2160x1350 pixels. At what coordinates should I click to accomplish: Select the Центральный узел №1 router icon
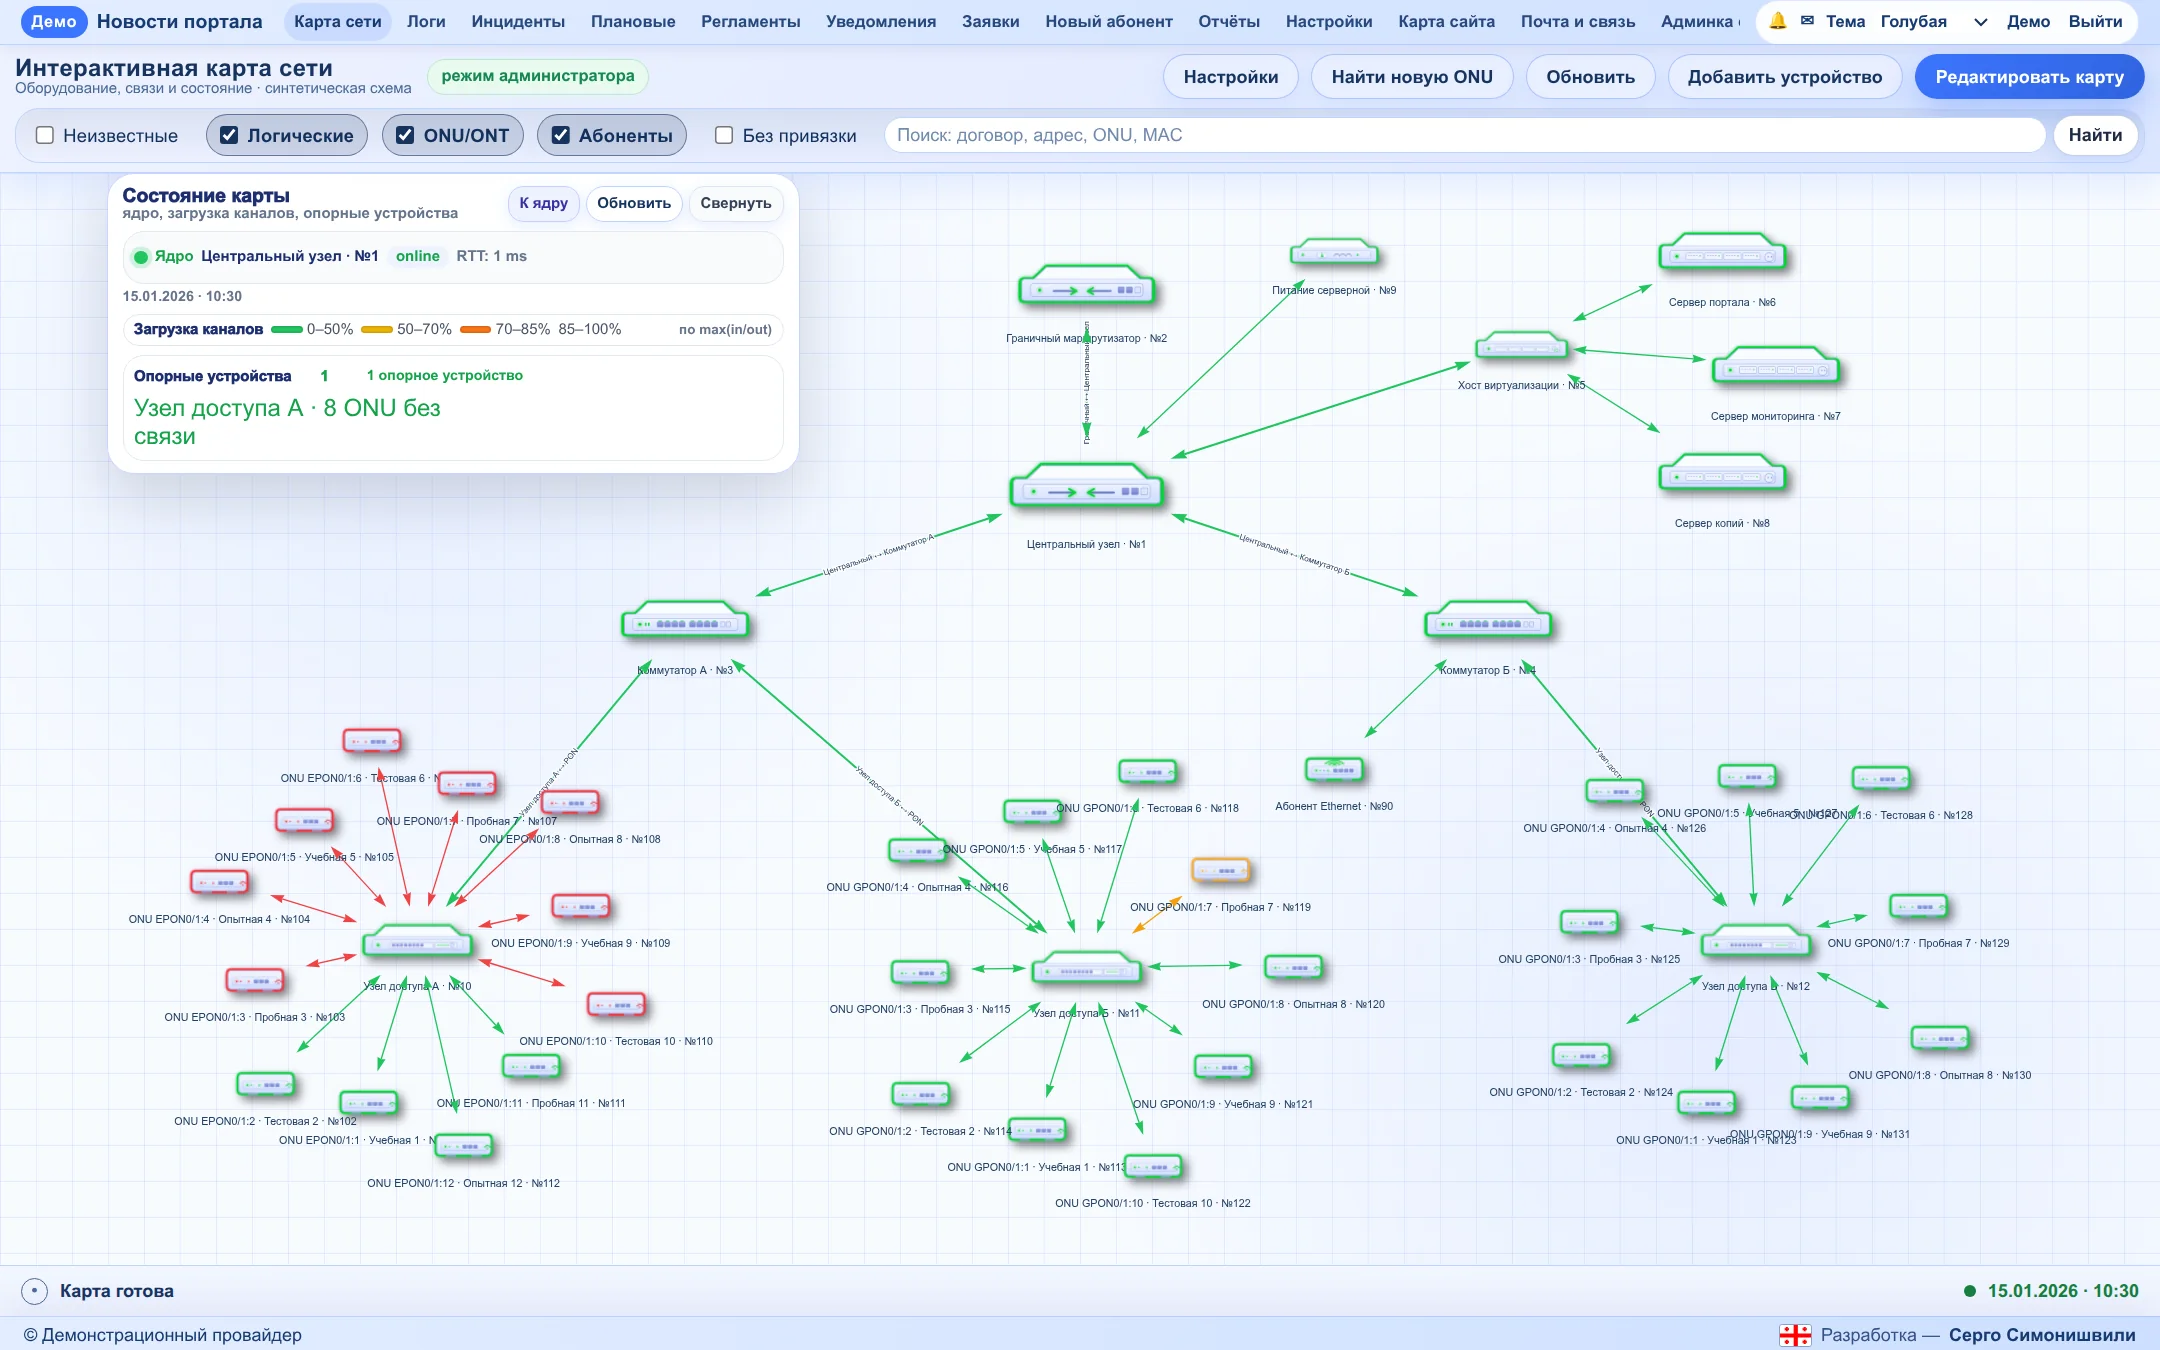click(1087, 488)
